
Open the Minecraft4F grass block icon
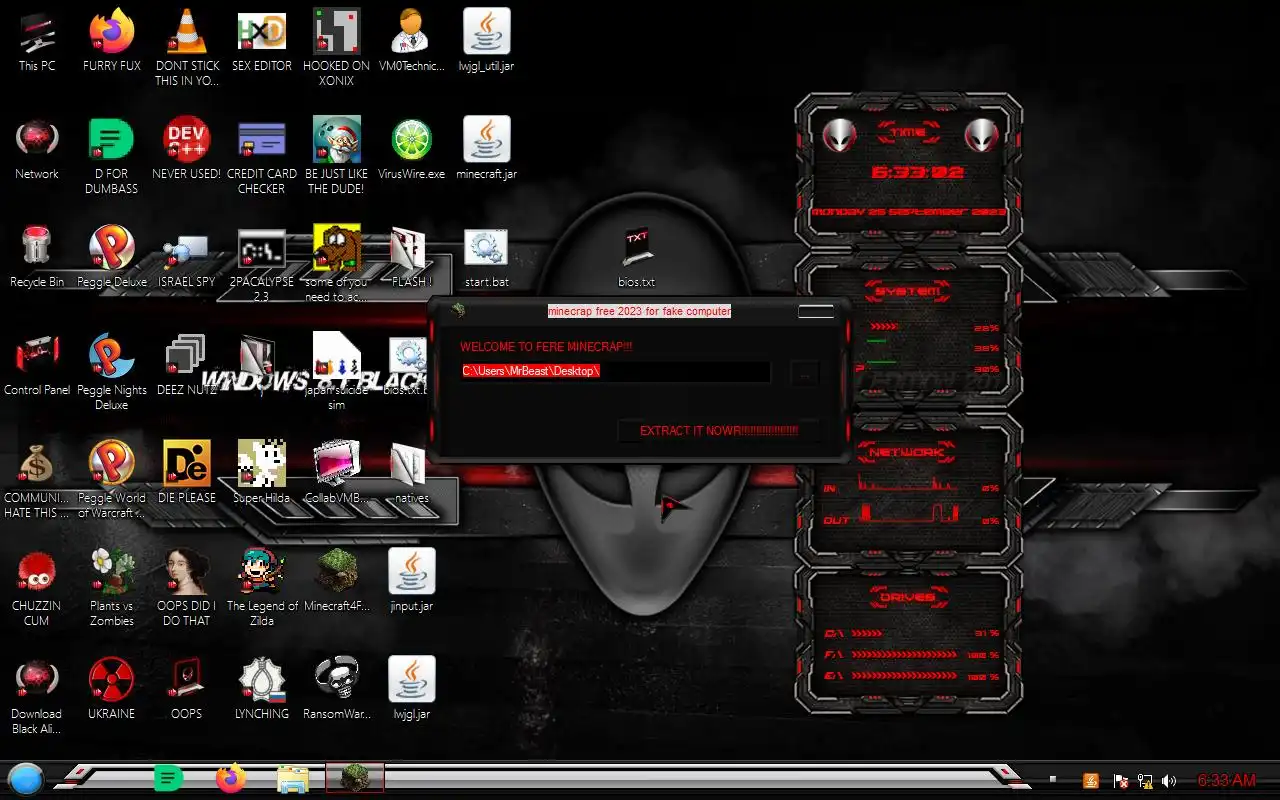click(336, 580)
